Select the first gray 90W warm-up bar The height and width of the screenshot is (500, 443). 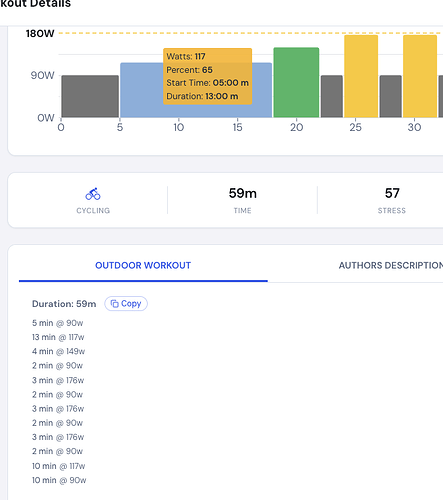(90, 96)
